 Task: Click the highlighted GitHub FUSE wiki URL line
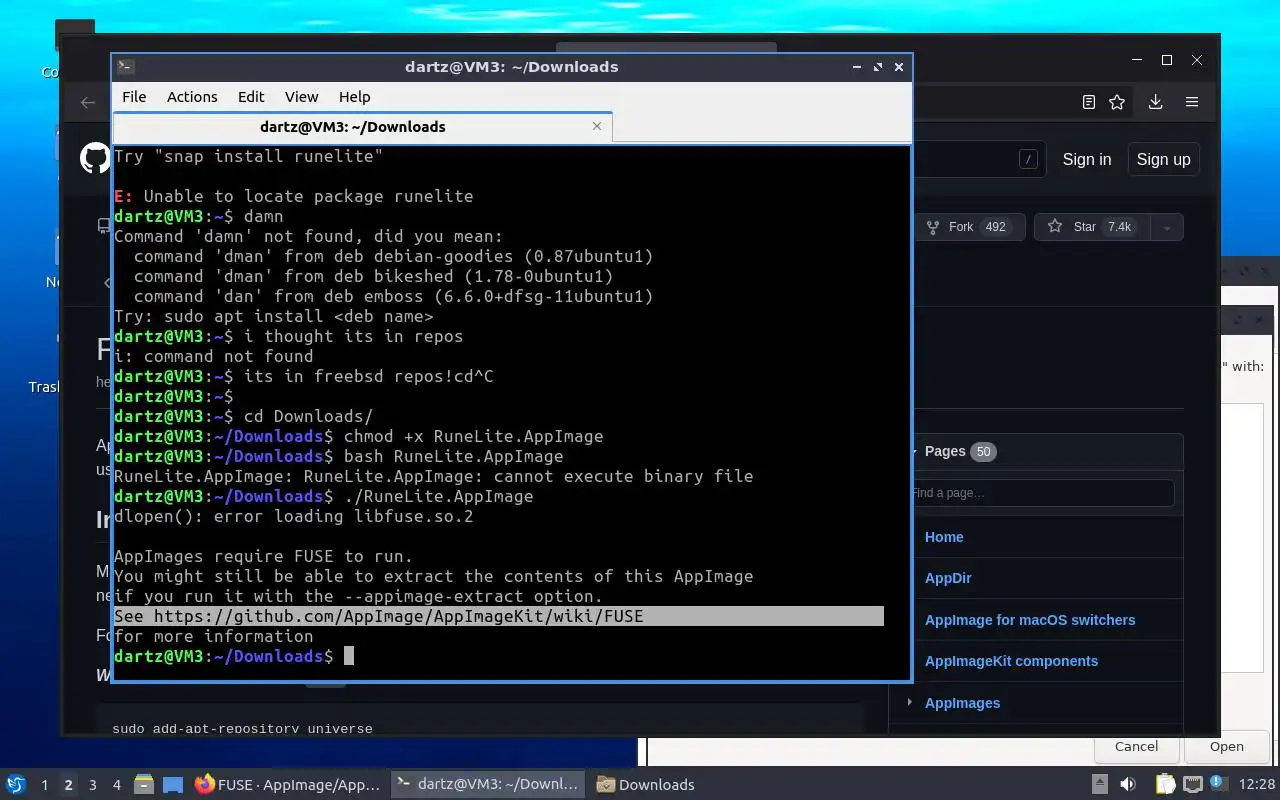coord(499,616)
